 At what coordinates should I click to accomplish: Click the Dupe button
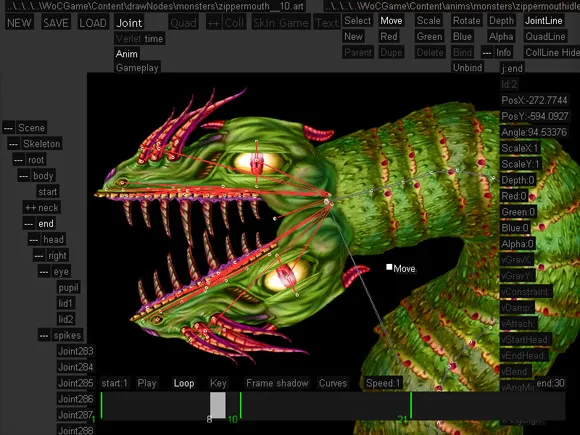[391, 52]
